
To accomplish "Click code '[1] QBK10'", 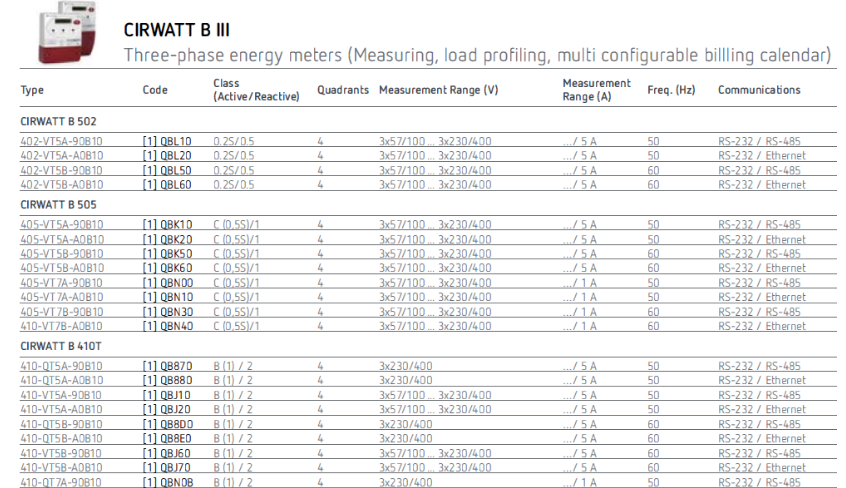I will click(x=167, y=225).
